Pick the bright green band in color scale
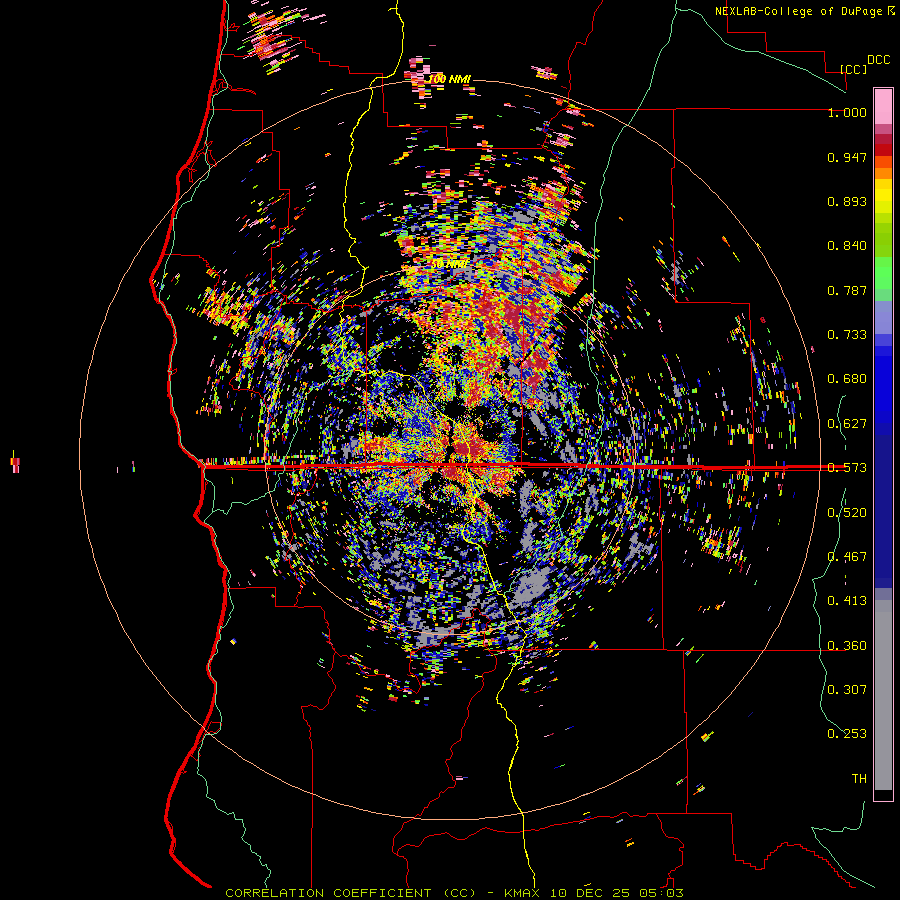 coord(883,273)
